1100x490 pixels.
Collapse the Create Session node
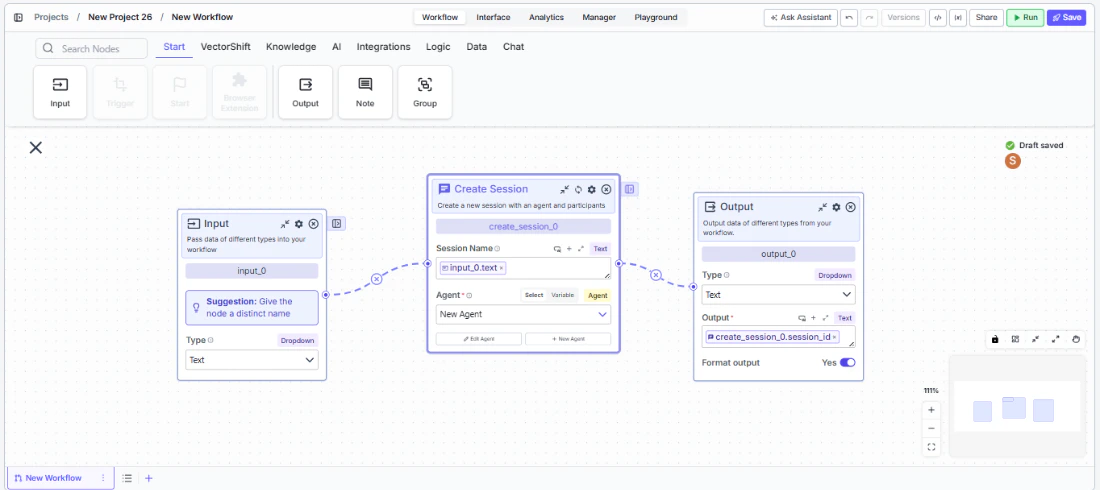(x=564, y=190)
